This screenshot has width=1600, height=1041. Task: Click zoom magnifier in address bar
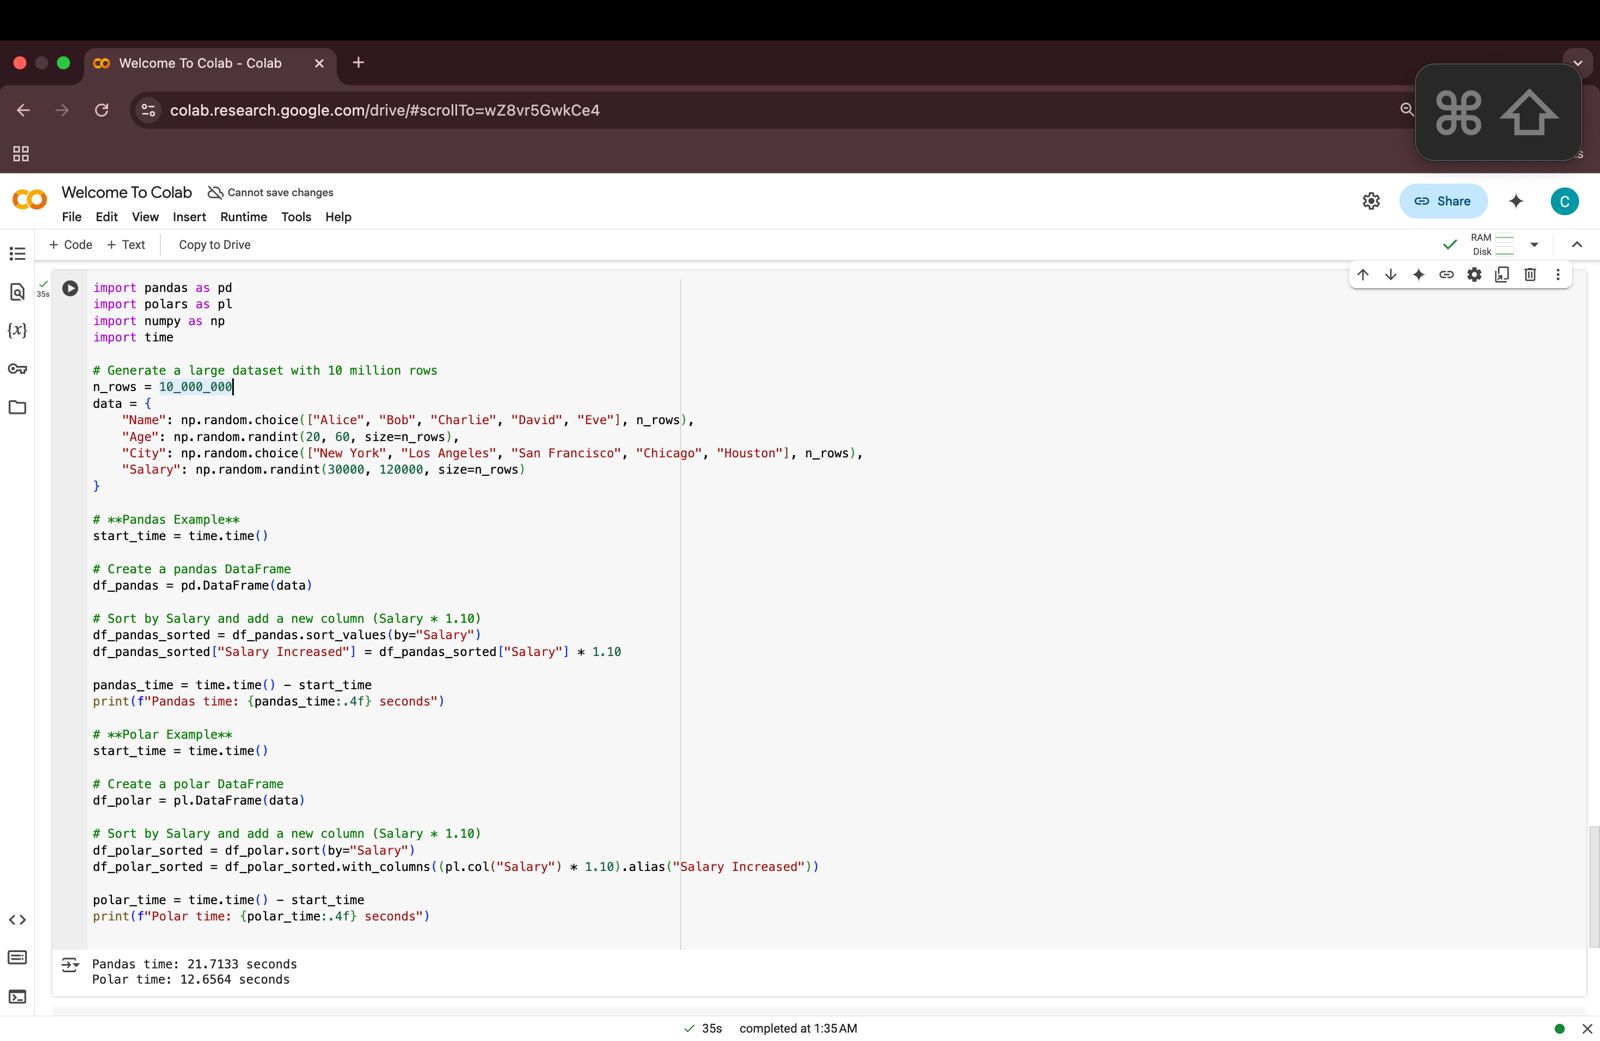tap(1407, 110)
